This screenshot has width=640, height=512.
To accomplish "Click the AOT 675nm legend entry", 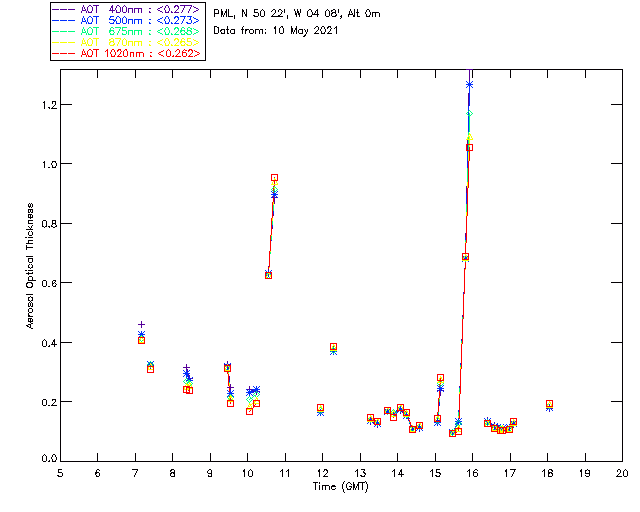I will click(x=127, y=31).
